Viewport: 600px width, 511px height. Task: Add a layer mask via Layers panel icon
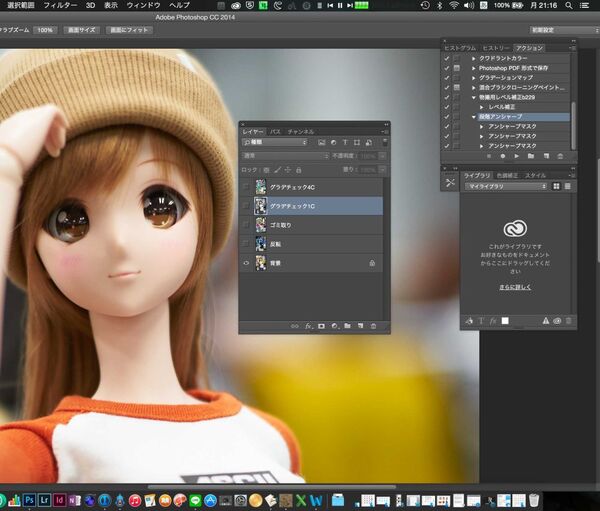coord(321,326)
